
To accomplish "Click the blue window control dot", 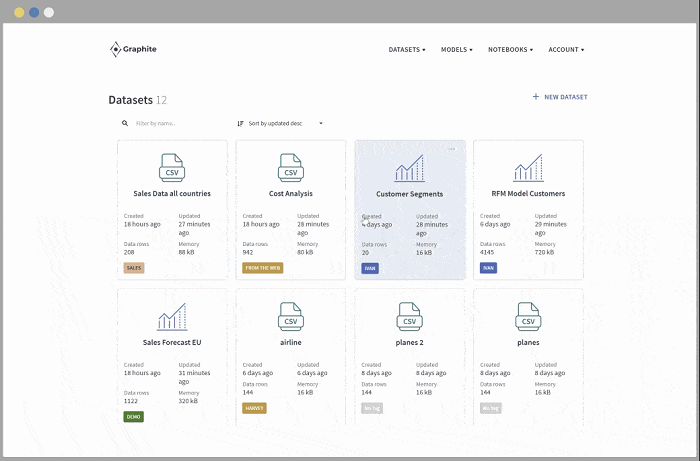I will click(x=34, y=12).
